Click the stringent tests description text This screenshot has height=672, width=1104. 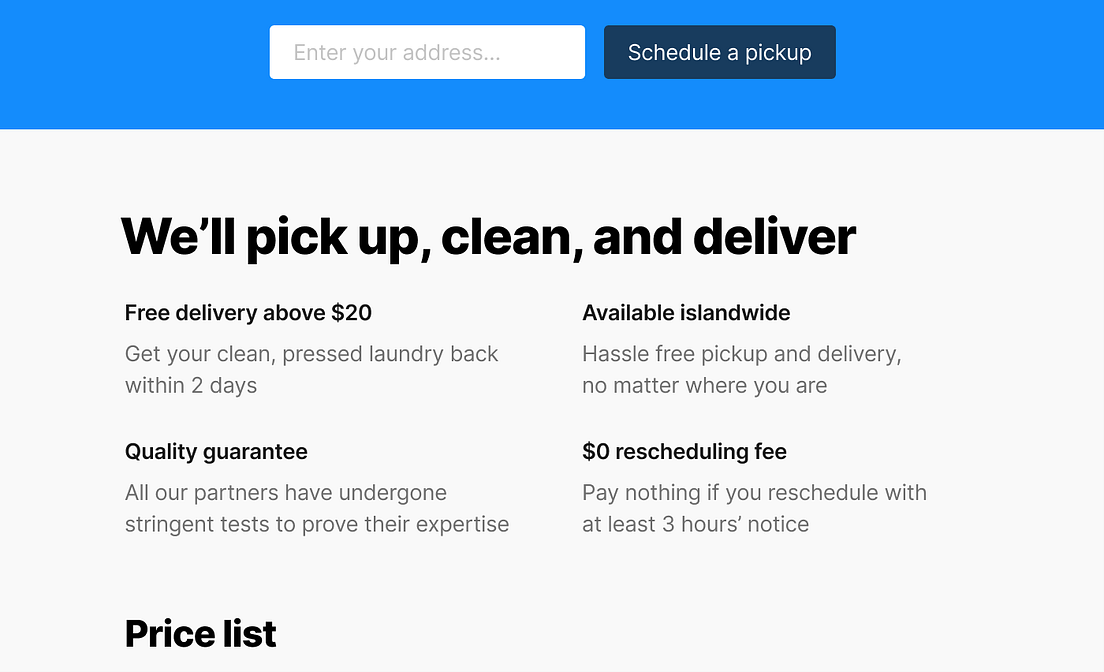point(316,508)
